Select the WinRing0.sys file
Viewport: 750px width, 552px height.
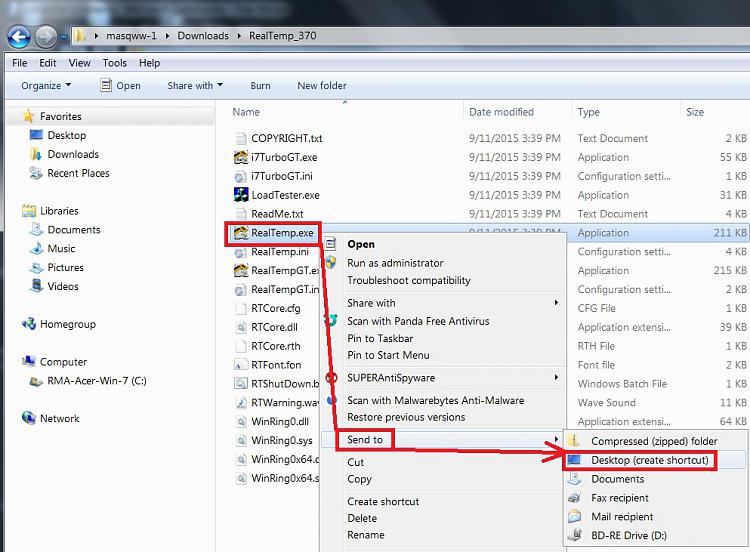[x=282, y=440]
